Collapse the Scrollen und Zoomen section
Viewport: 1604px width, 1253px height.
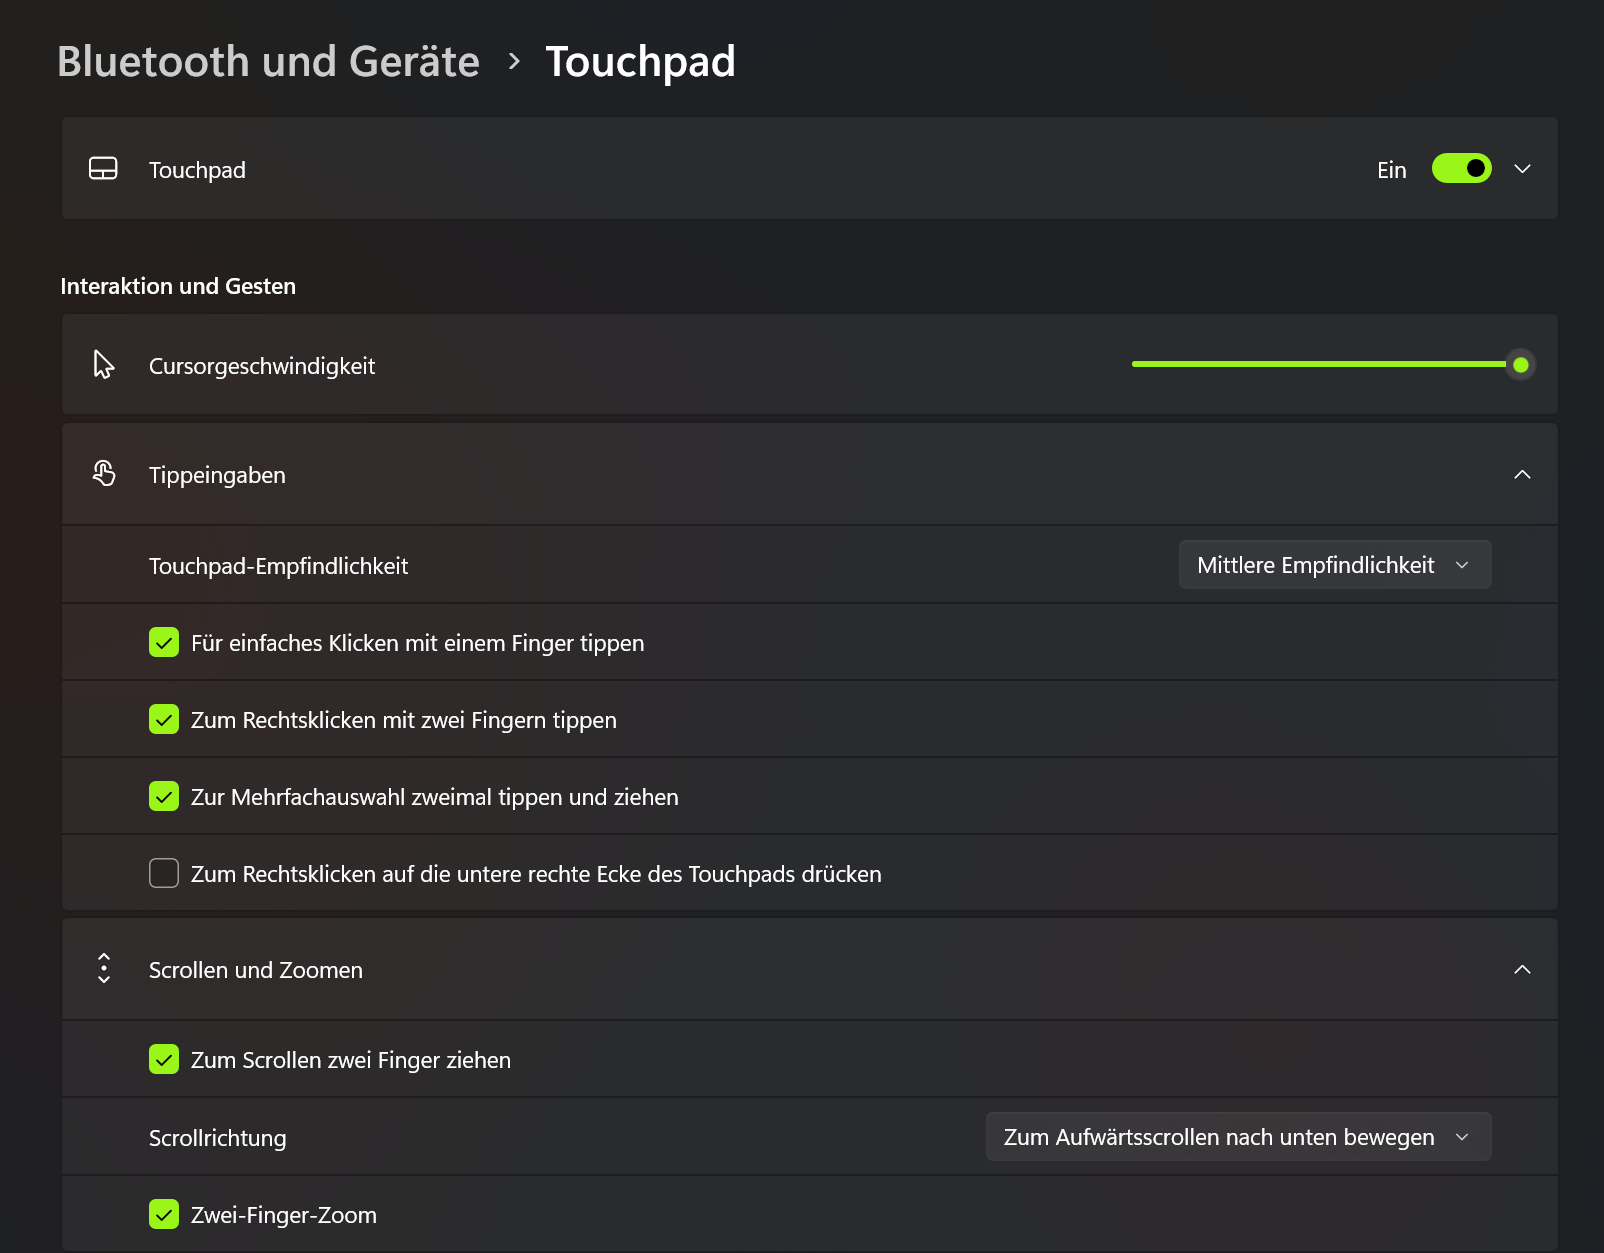point(1522,969)
